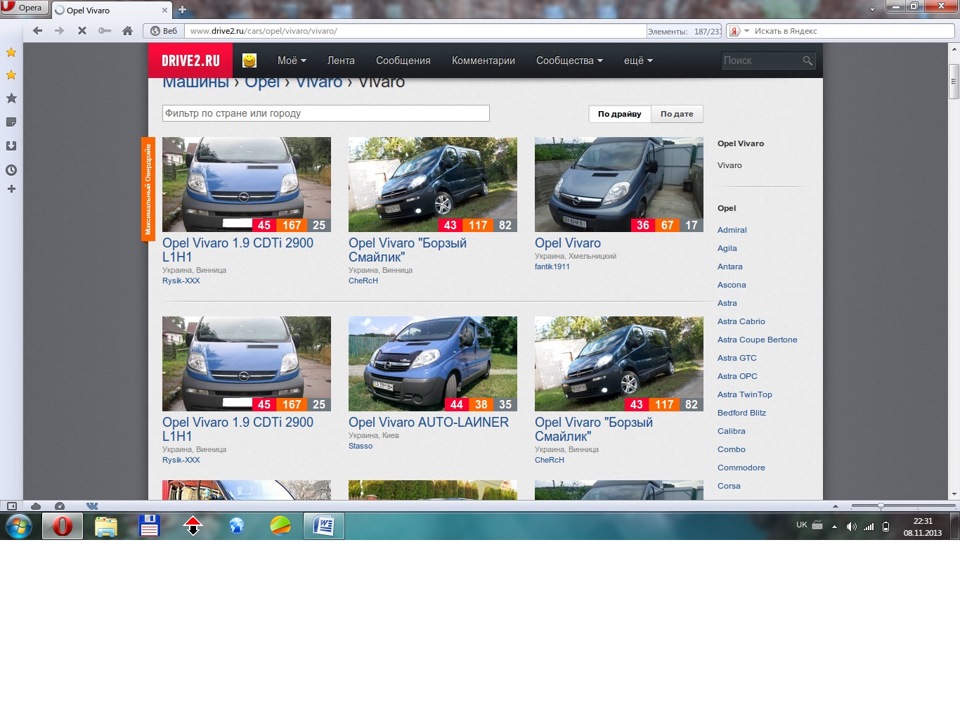Click the country or city filter field

326,113
